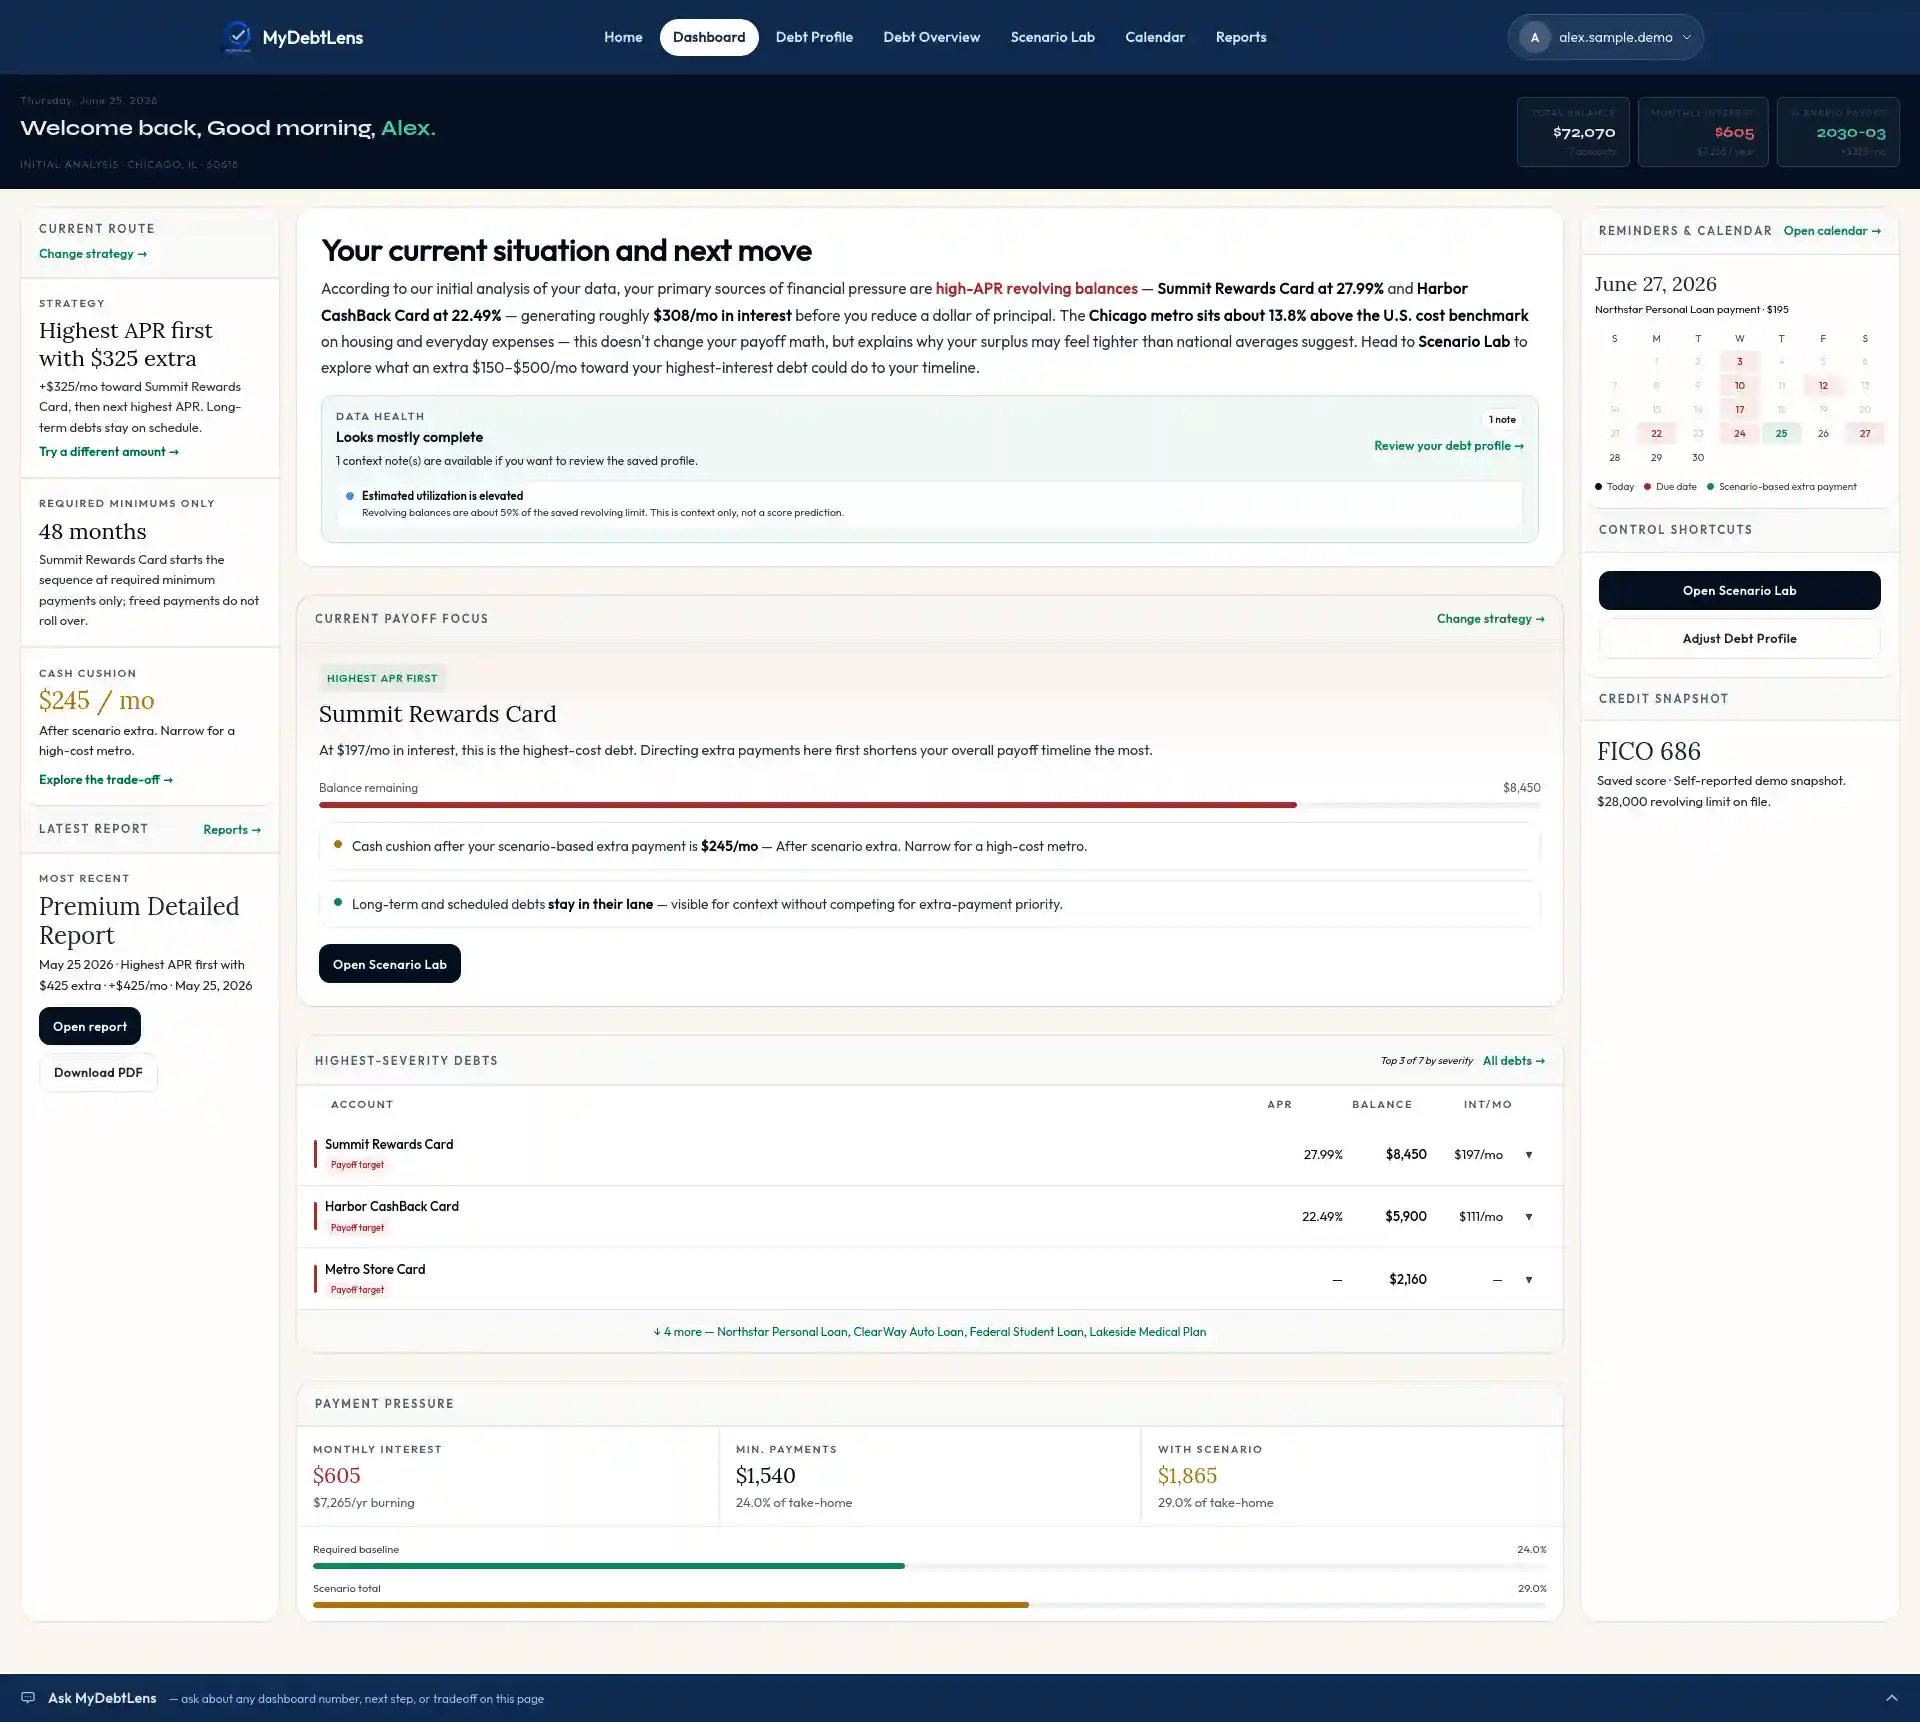
Task: Expand the Ask MyDebtLens bar with the chevron
Action: tap(1891, 1697)
